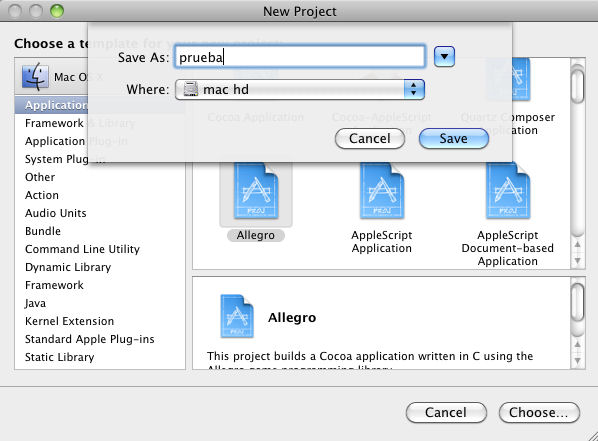598x441 pixels.
Task: Select the AppleScript Application template icon
Action: (382, 191)
